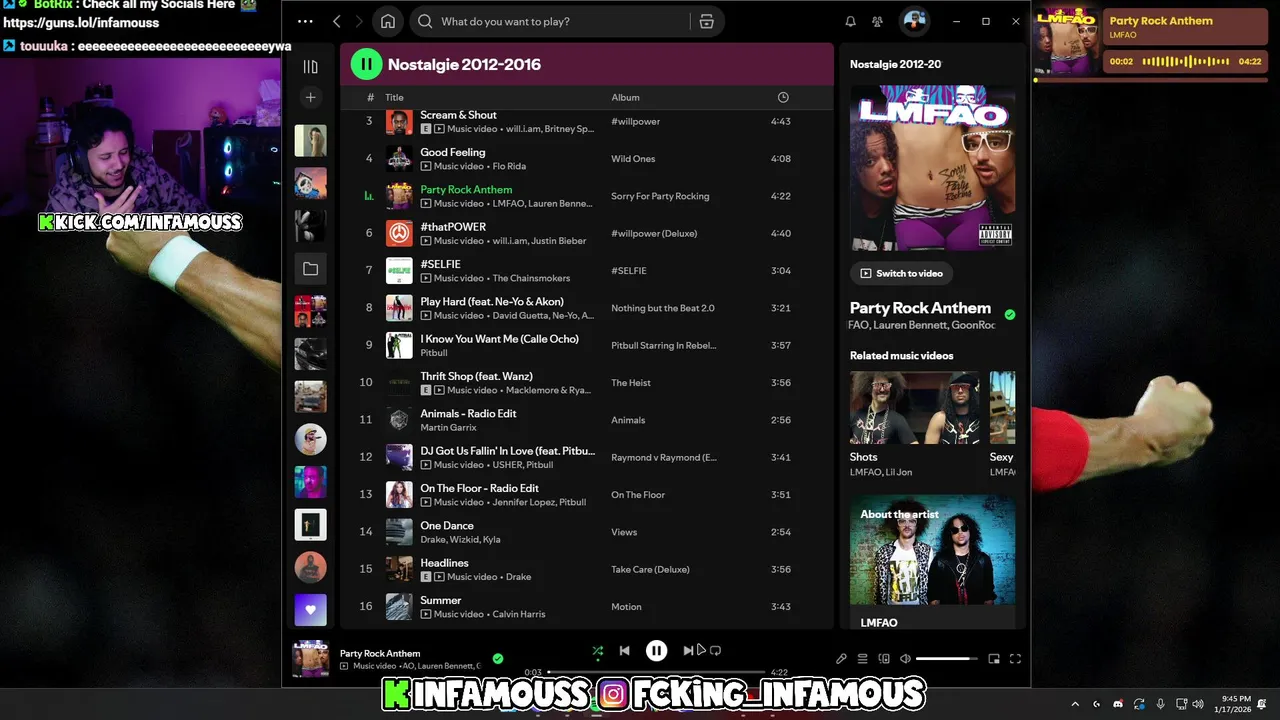
Task: Open the lyrics microphone icon
Action: (841, 659)
